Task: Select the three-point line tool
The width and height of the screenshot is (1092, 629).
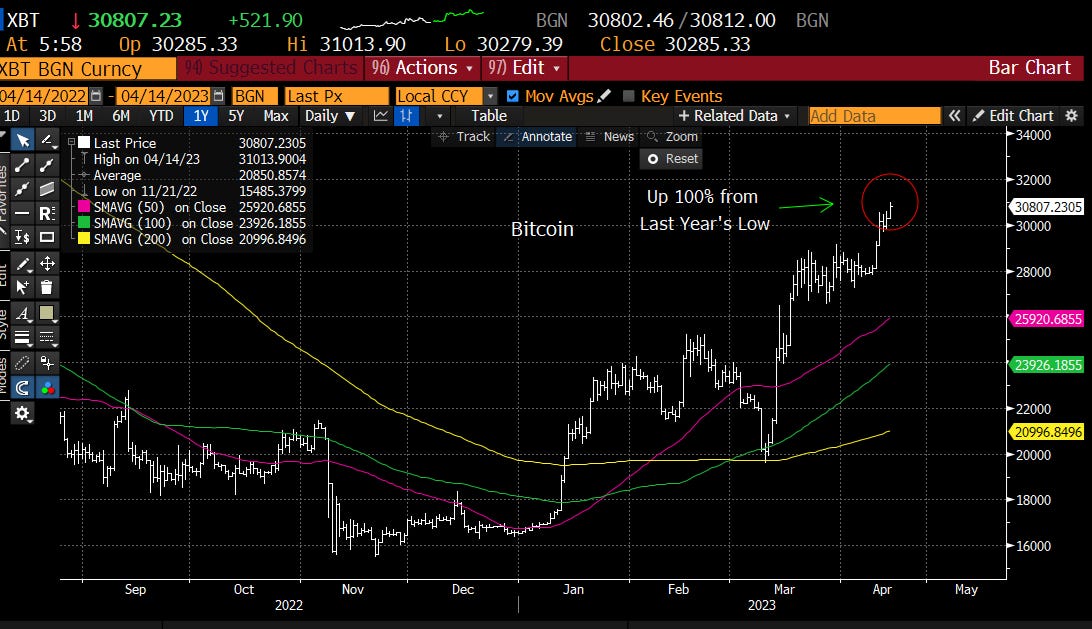Action: point(22,189)
